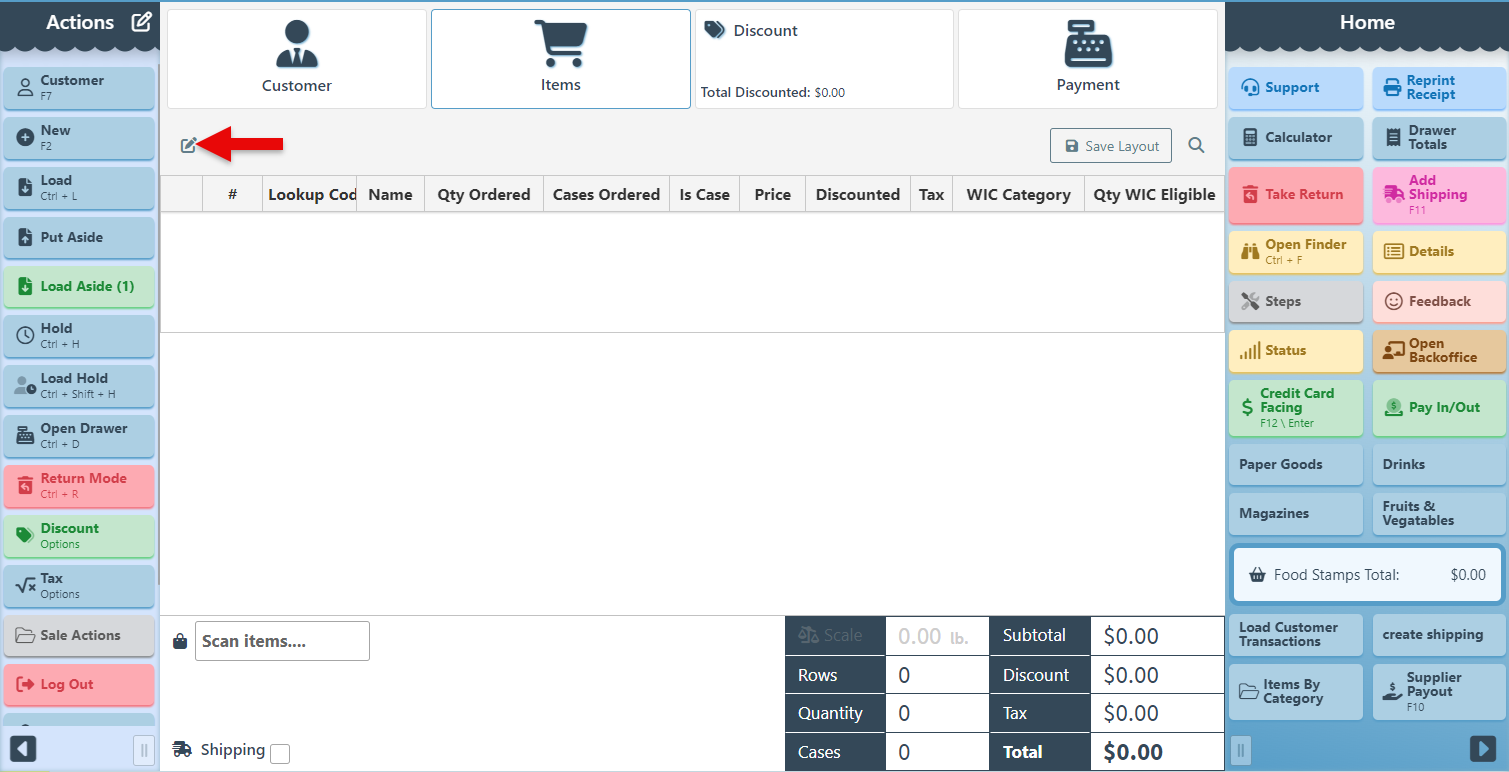Viewport: 1509px width, 772px height.
Task: Enable the Shipping checkbox
Action: [x=280, y=754]
